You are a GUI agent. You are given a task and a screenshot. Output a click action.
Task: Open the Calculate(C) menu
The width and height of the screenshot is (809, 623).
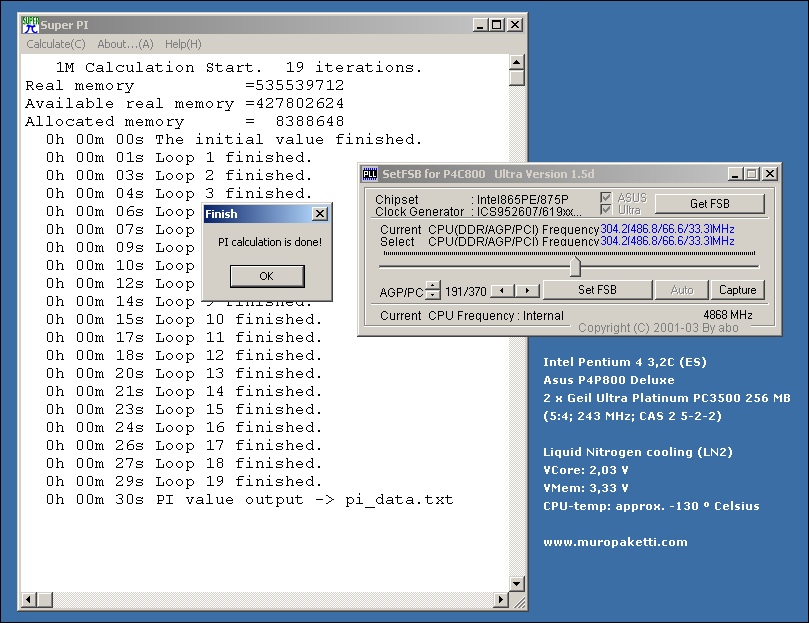pyautogui.click(x=56, y=44)
